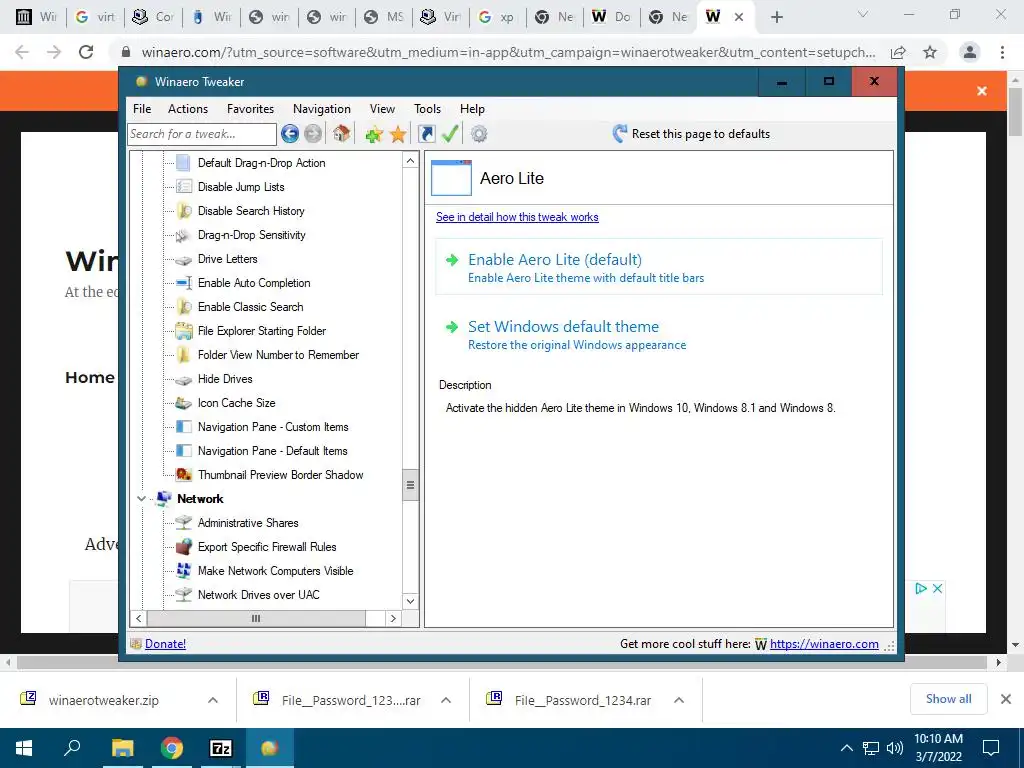Viewport: 1024px width, 768px height.
Task: Open Navigation Pane - Default Items
Action: [x=272, y=451]
